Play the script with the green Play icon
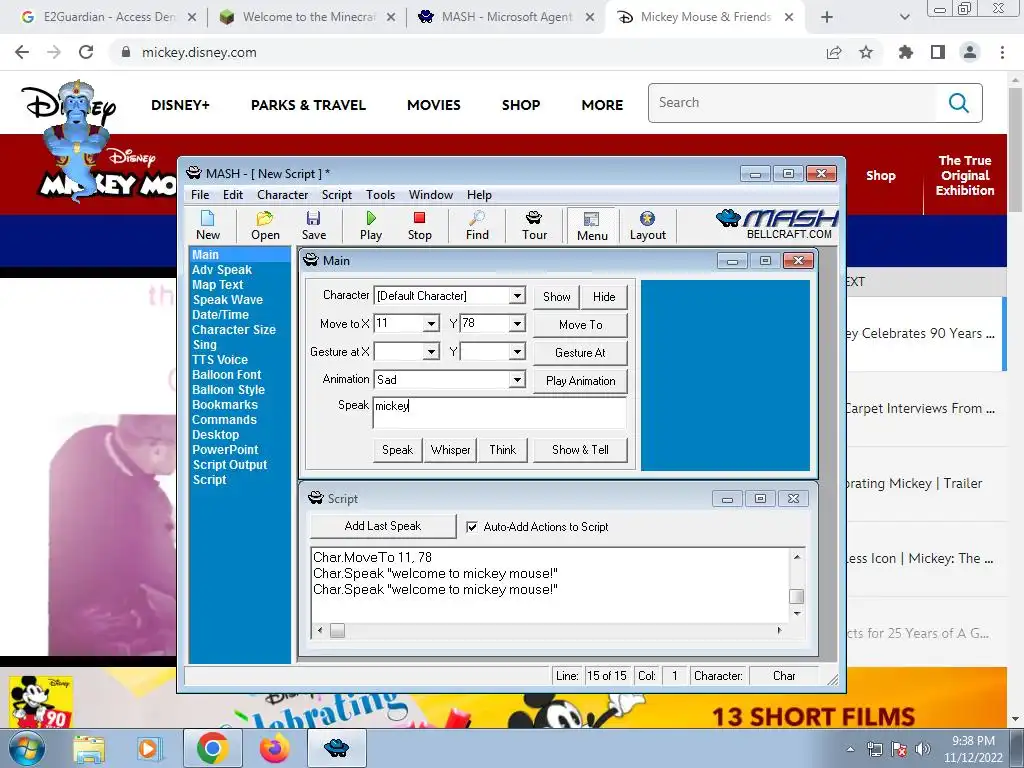This screenshot has height=768, width=1024. point(370,225)
